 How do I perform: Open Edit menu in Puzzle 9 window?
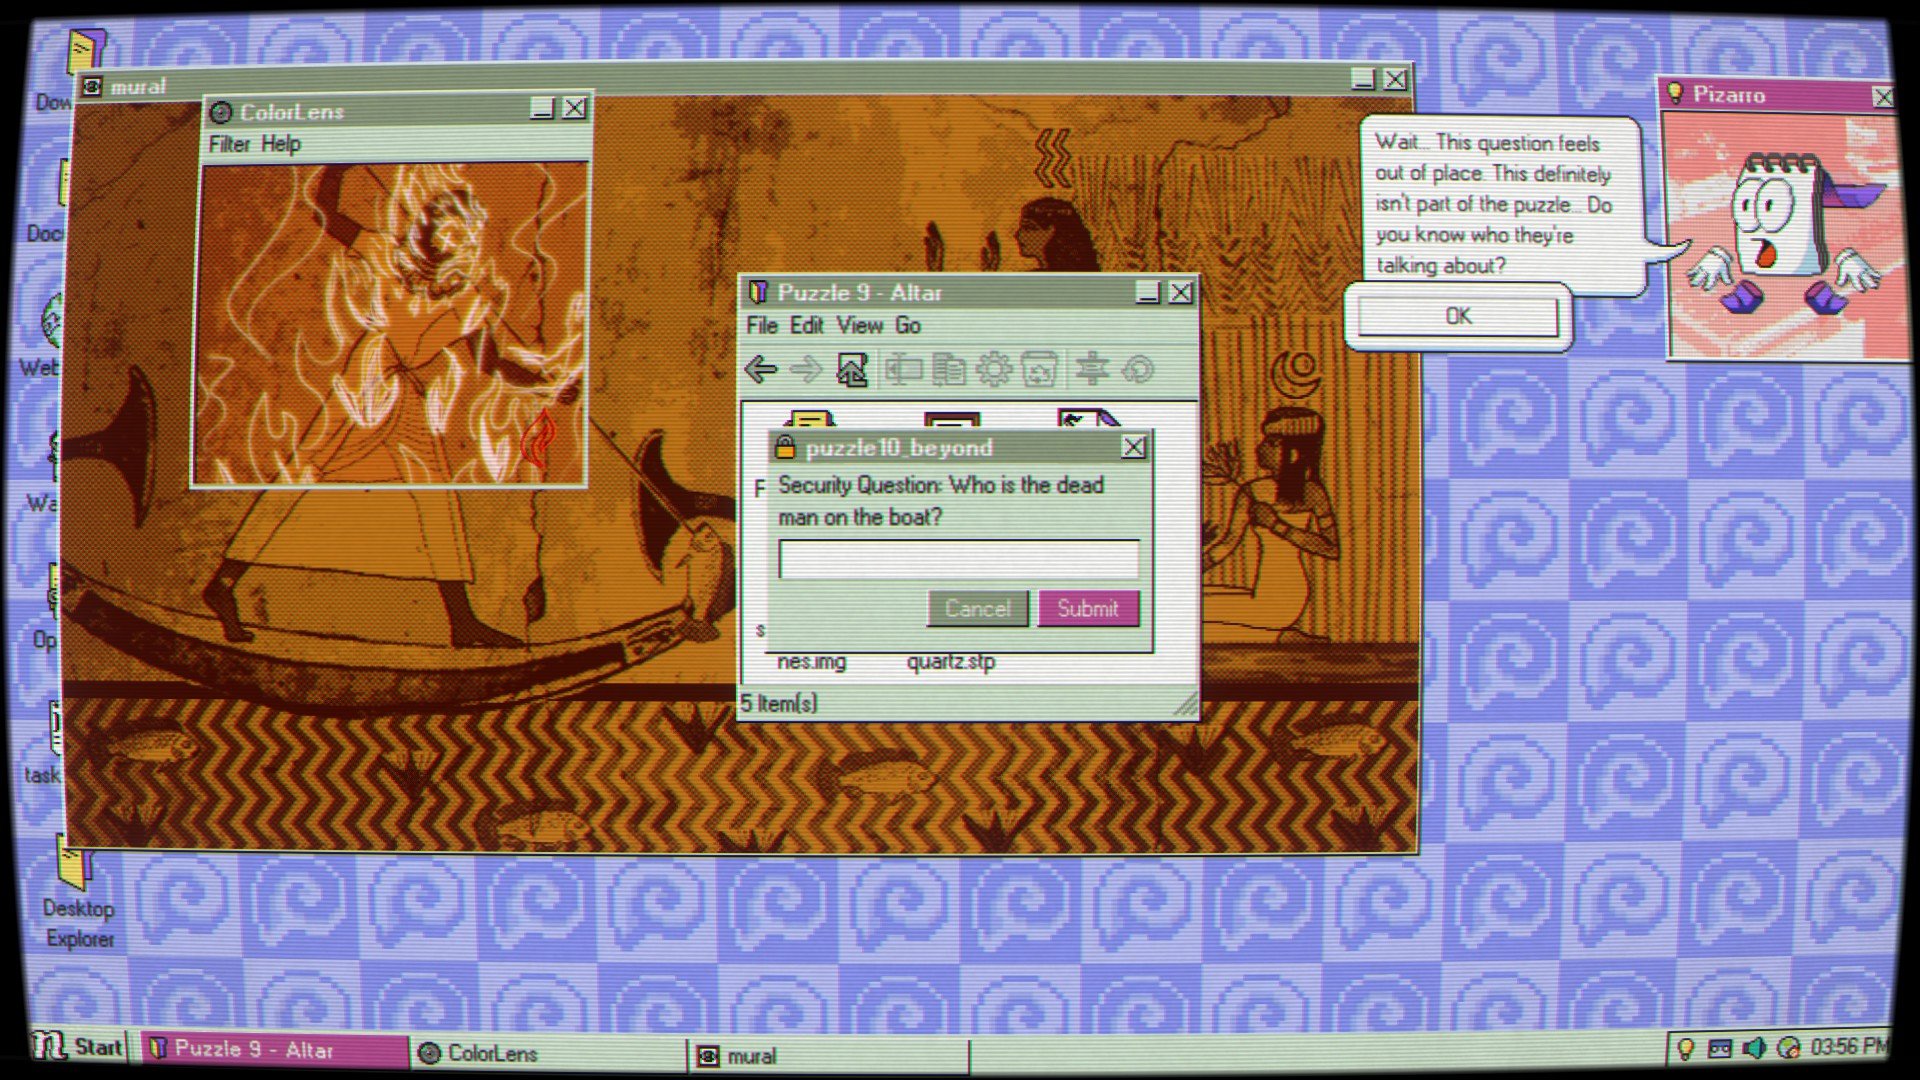coord(806,326)
